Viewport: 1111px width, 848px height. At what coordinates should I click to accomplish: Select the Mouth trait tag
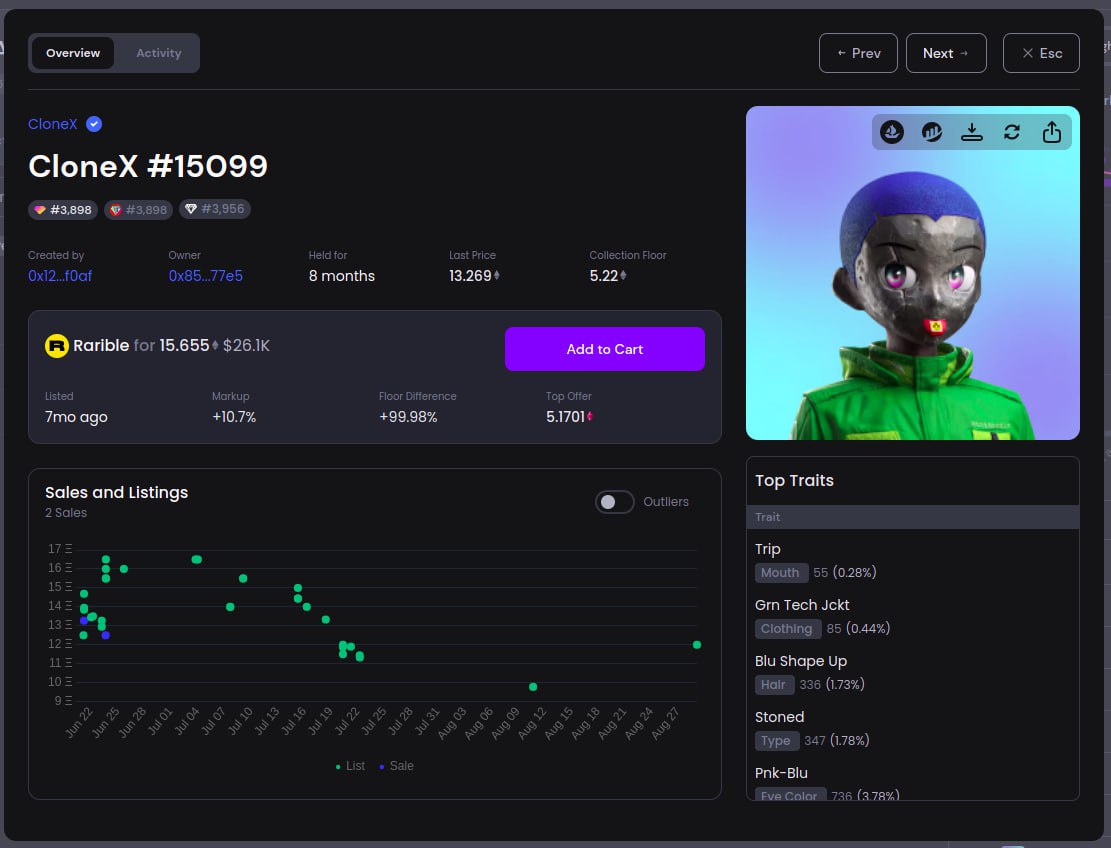click(780, 572)
